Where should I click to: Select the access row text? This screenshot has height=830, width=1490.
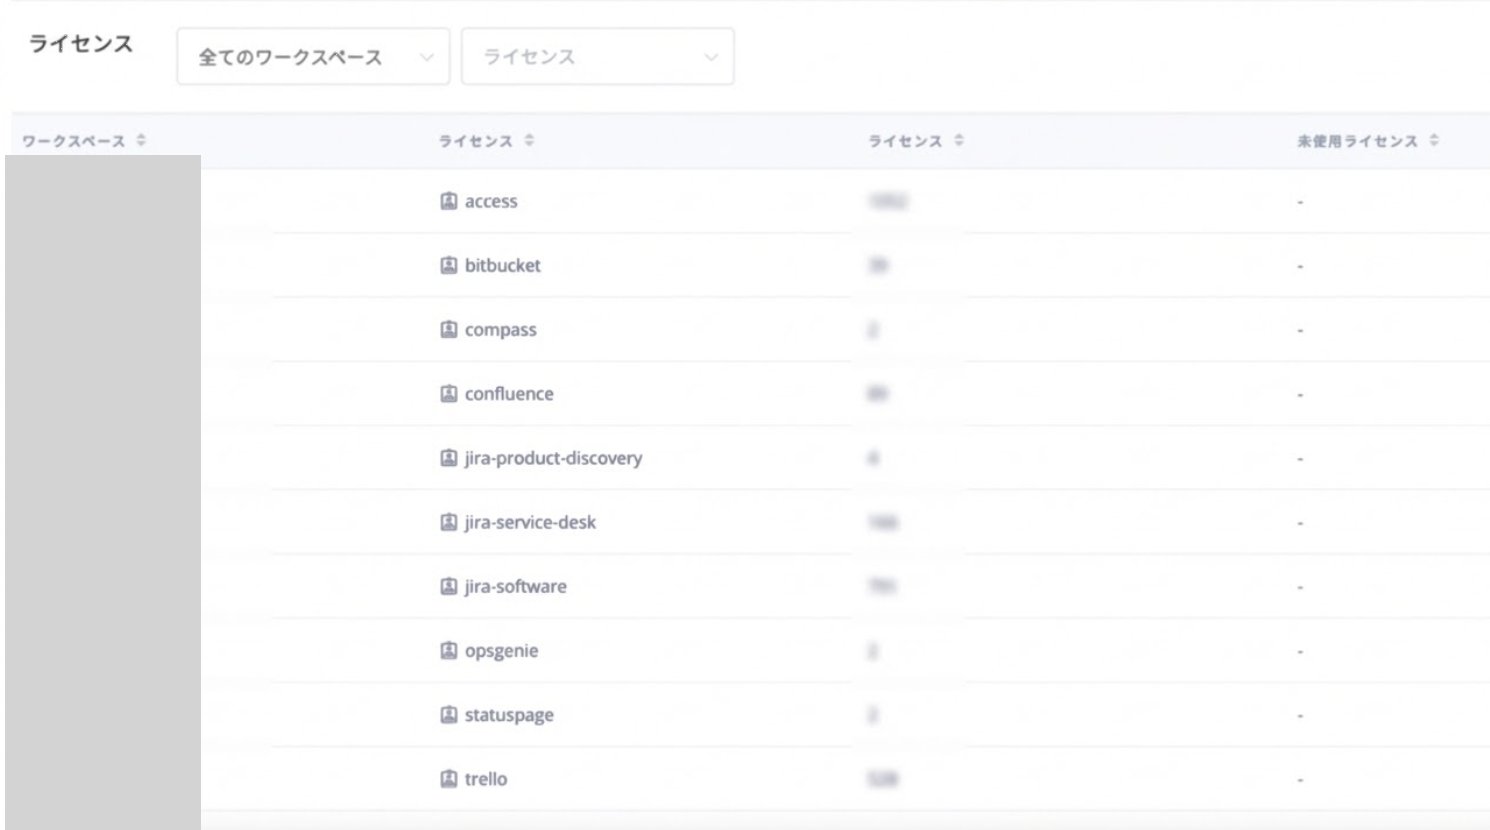pyautogui.click(x=491, y=201)
